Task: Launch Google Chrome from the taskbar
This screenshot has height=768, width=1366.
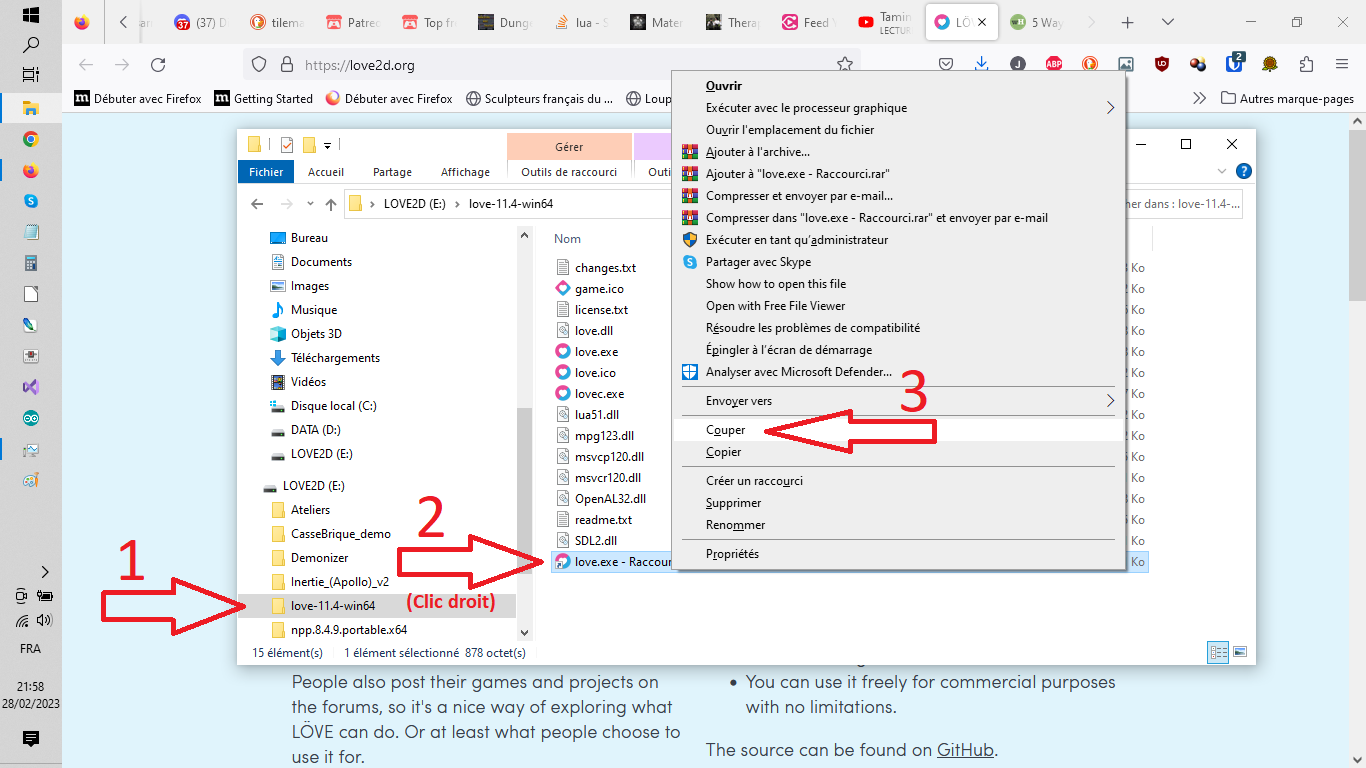Action: point(30,139)
